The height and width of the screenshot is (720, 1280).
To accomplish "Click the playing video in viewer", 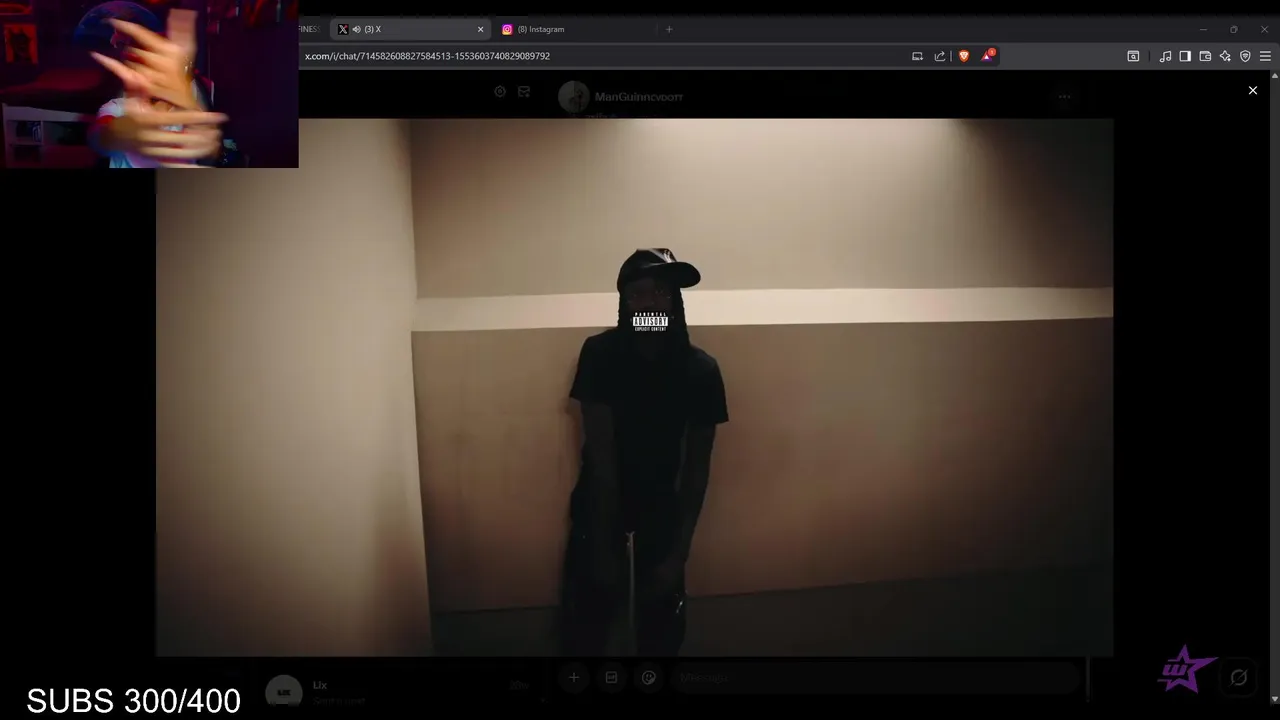I will (634, 387).
